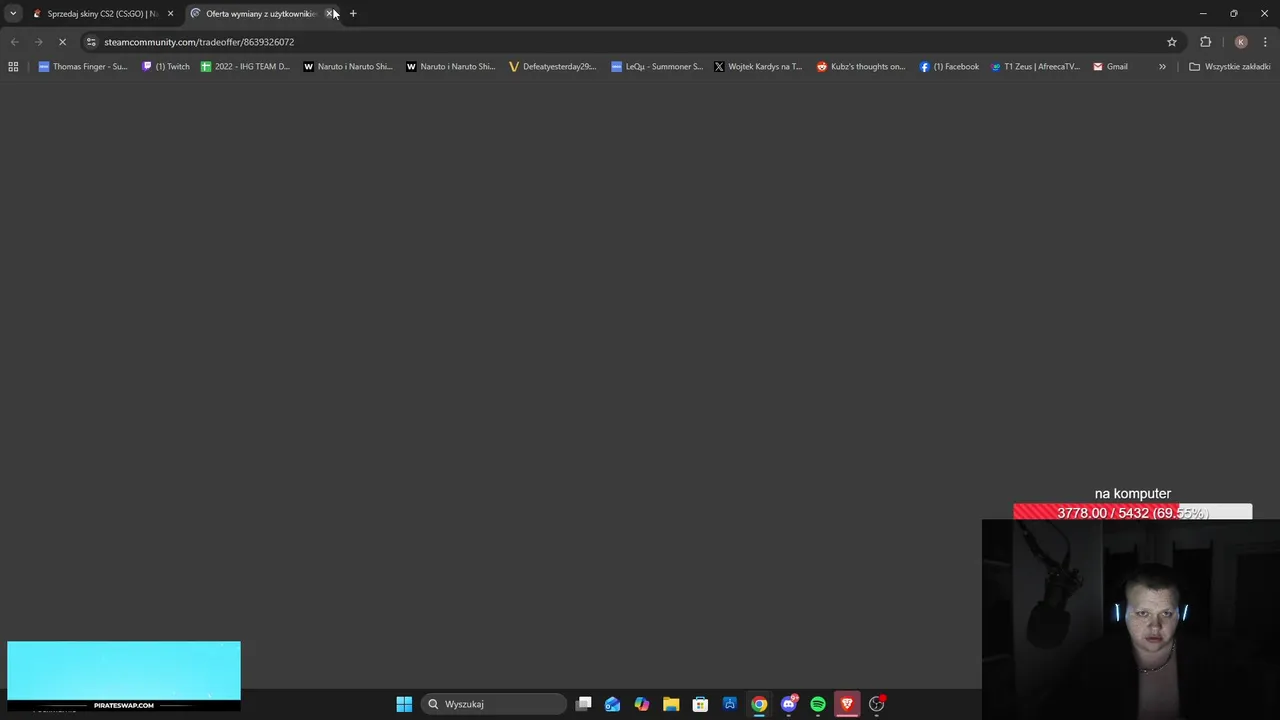Launch Copilot from the taskbar
The height and width of the screenshot is (720, 1280).
pyautogui.click(x=642, y=704)
